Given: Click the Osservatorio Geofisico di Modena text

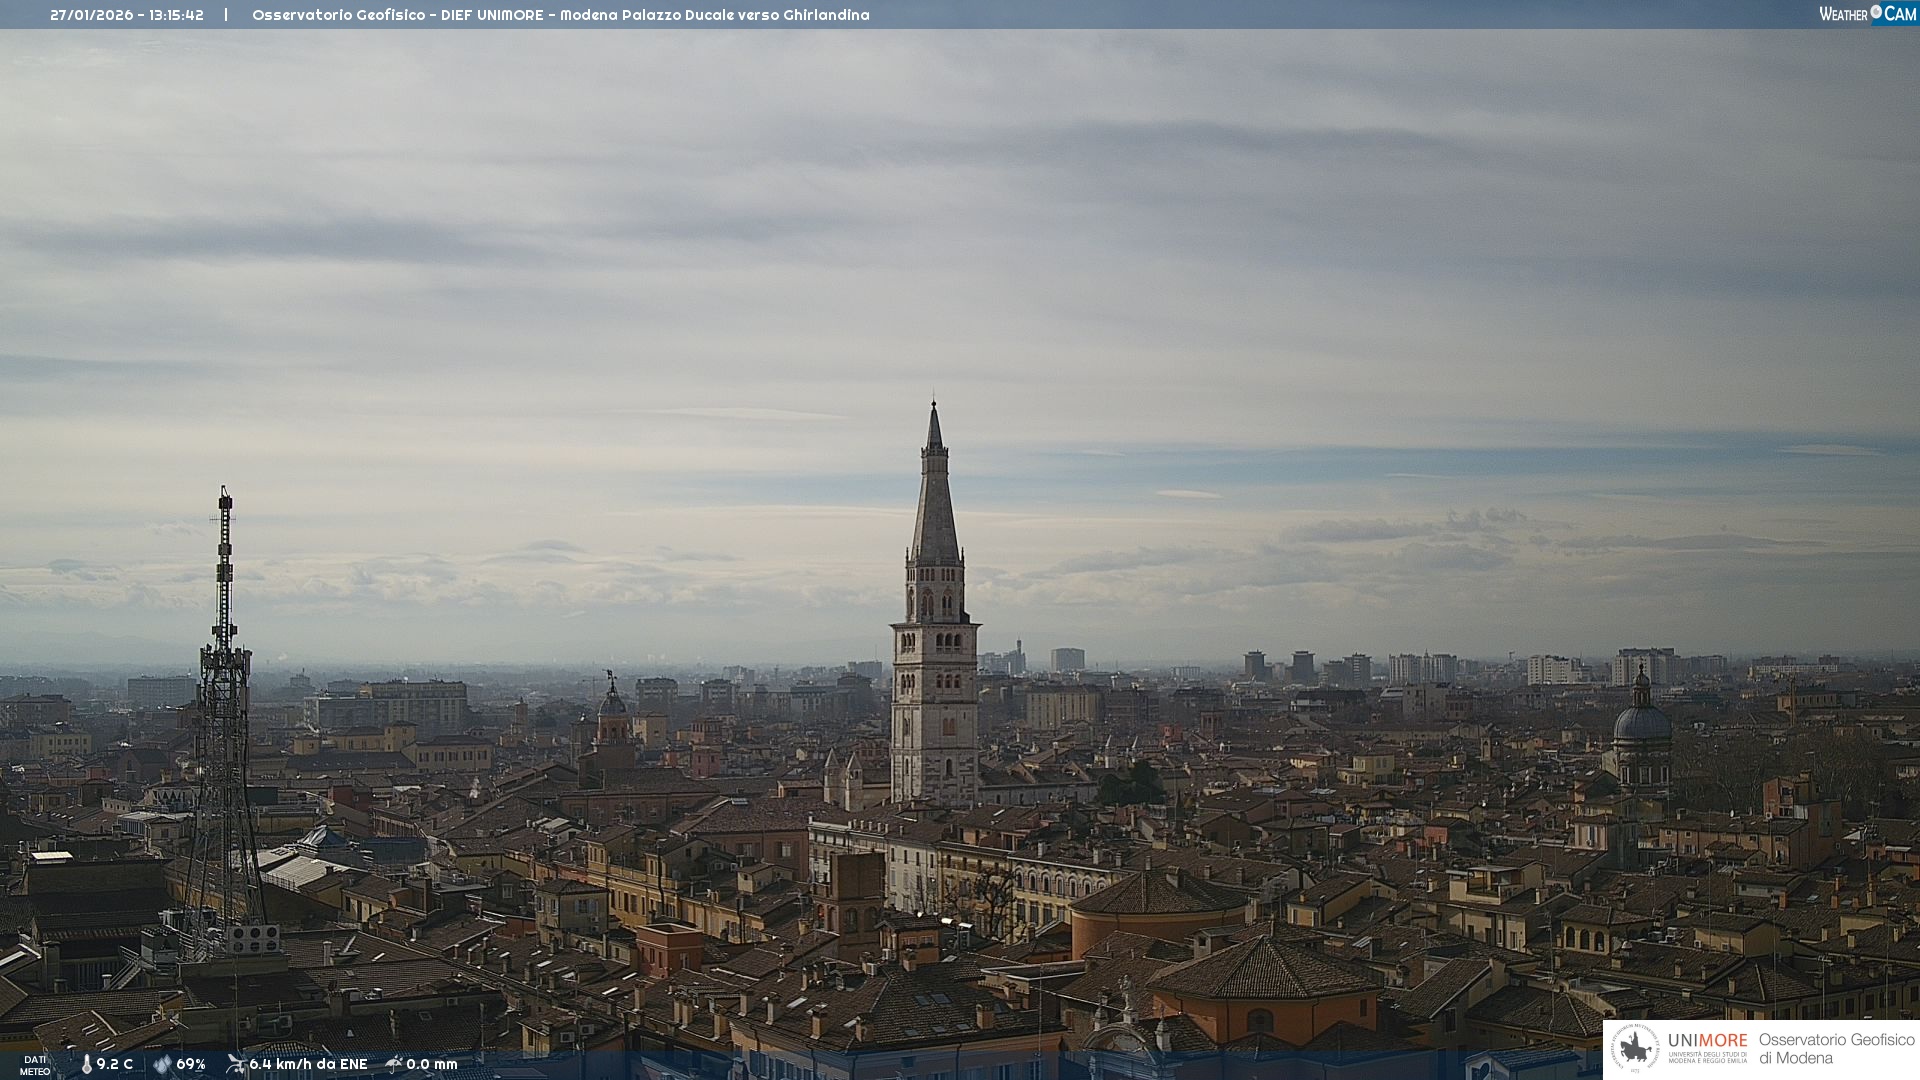Looking at the screenshot, I should [1836, 1048].
